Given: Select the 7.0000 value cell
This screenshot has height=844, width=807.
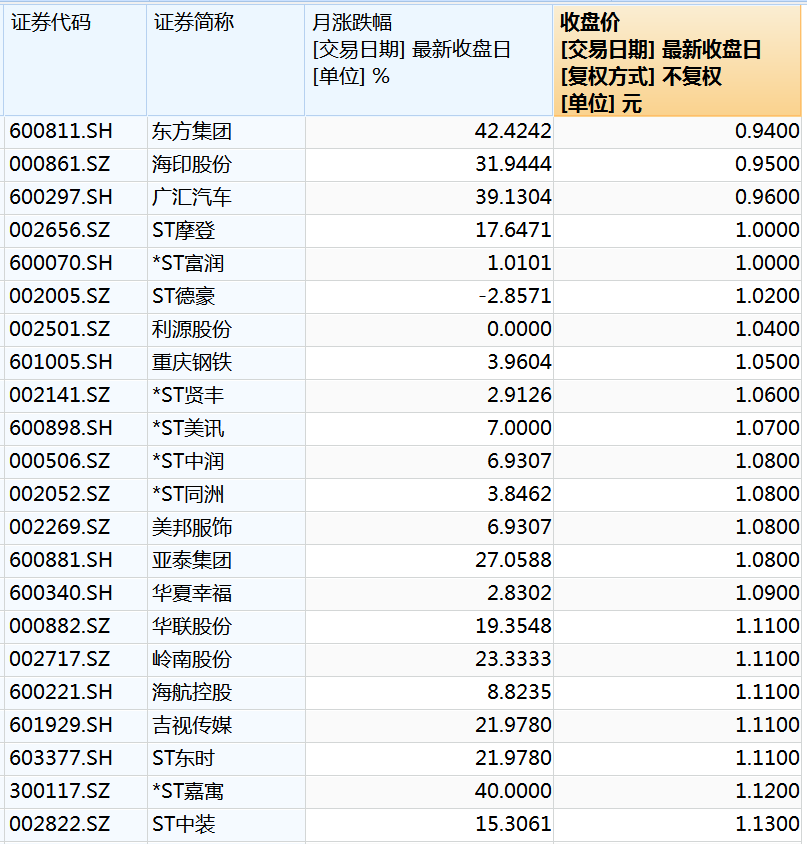Looking at the screenshot, I should [x=429, y=428].
